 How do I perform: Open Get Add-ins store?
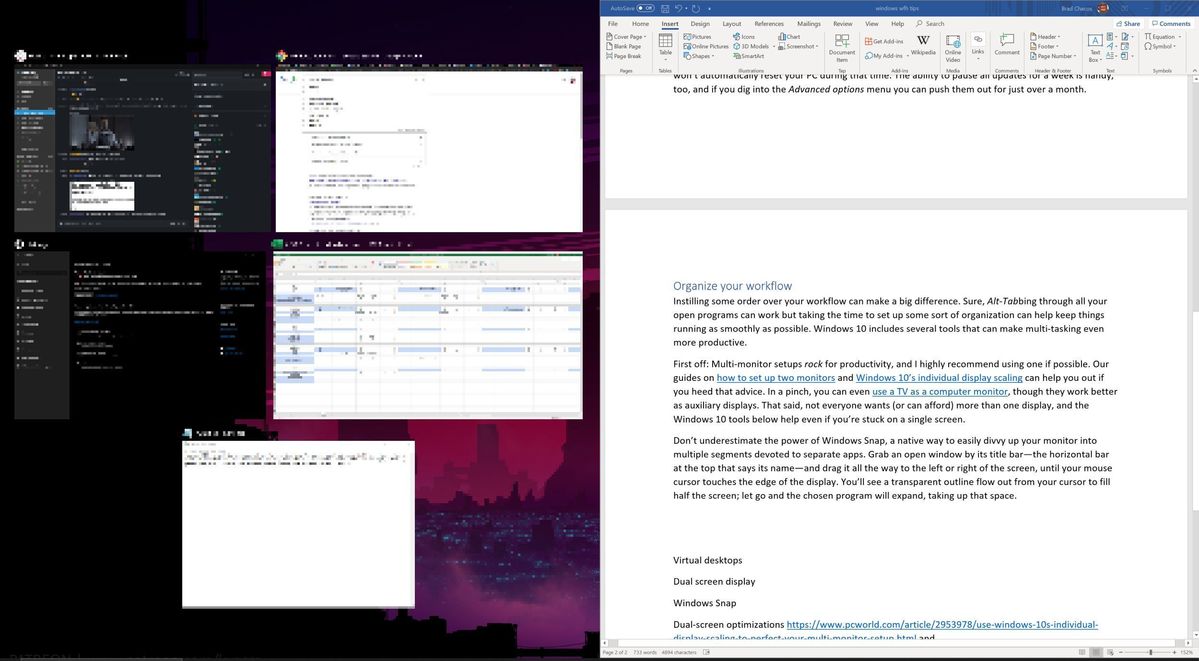pos(883,41)
